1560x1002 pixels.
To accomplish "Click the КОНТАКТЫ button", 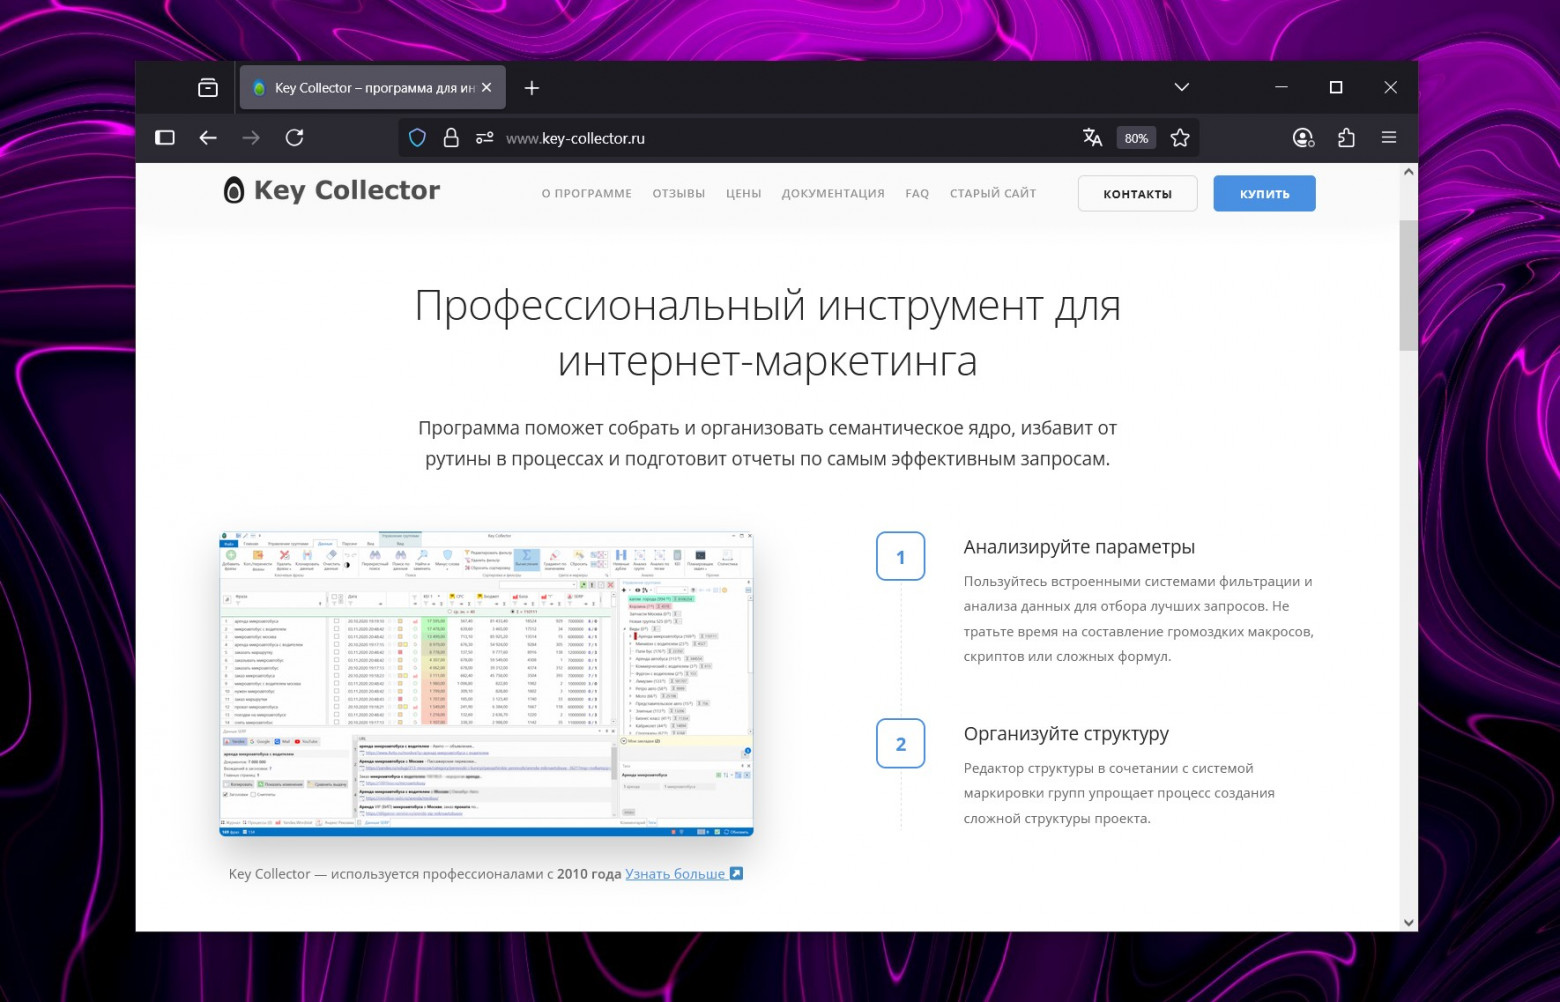I will pyautogui.click(x=1138, y=194).
